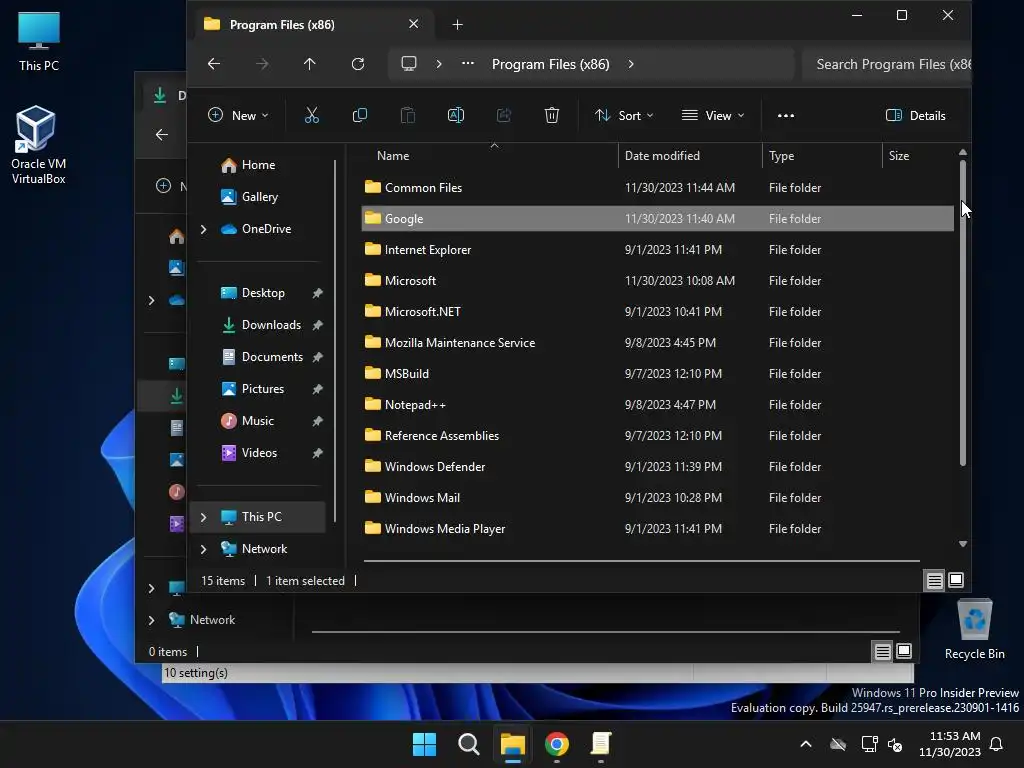
Task: Expand chevron after monitor icon in address bar
Action: (439, 64)
